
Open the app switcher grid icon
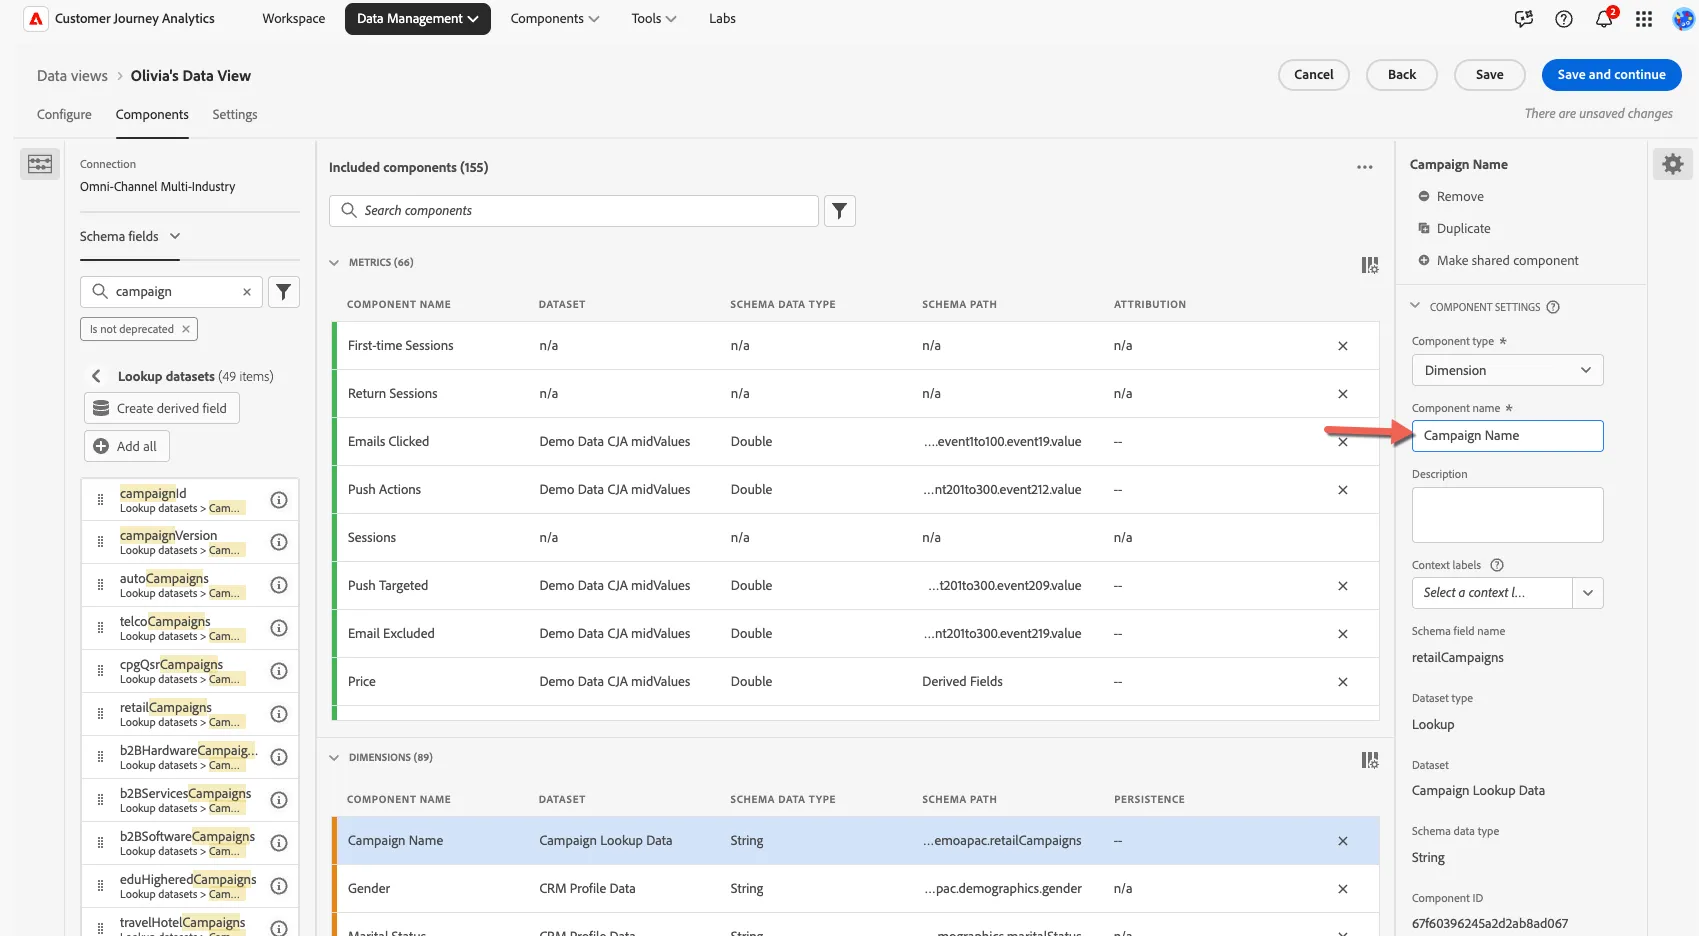(x=1644, y=19)
